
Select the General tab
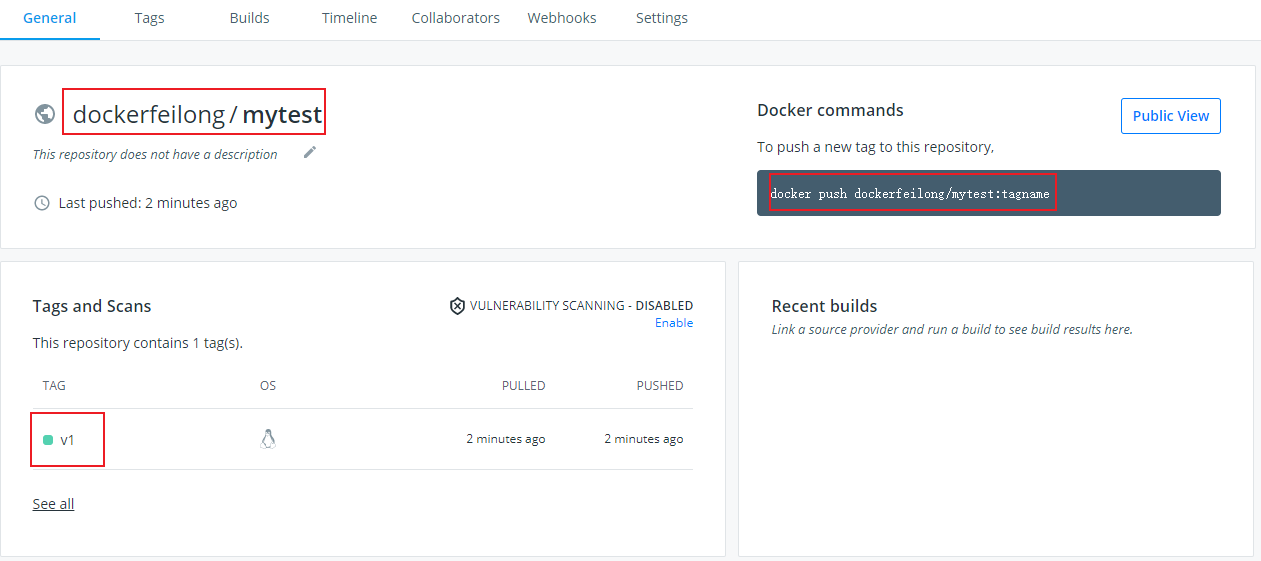[x=50, y=18]
